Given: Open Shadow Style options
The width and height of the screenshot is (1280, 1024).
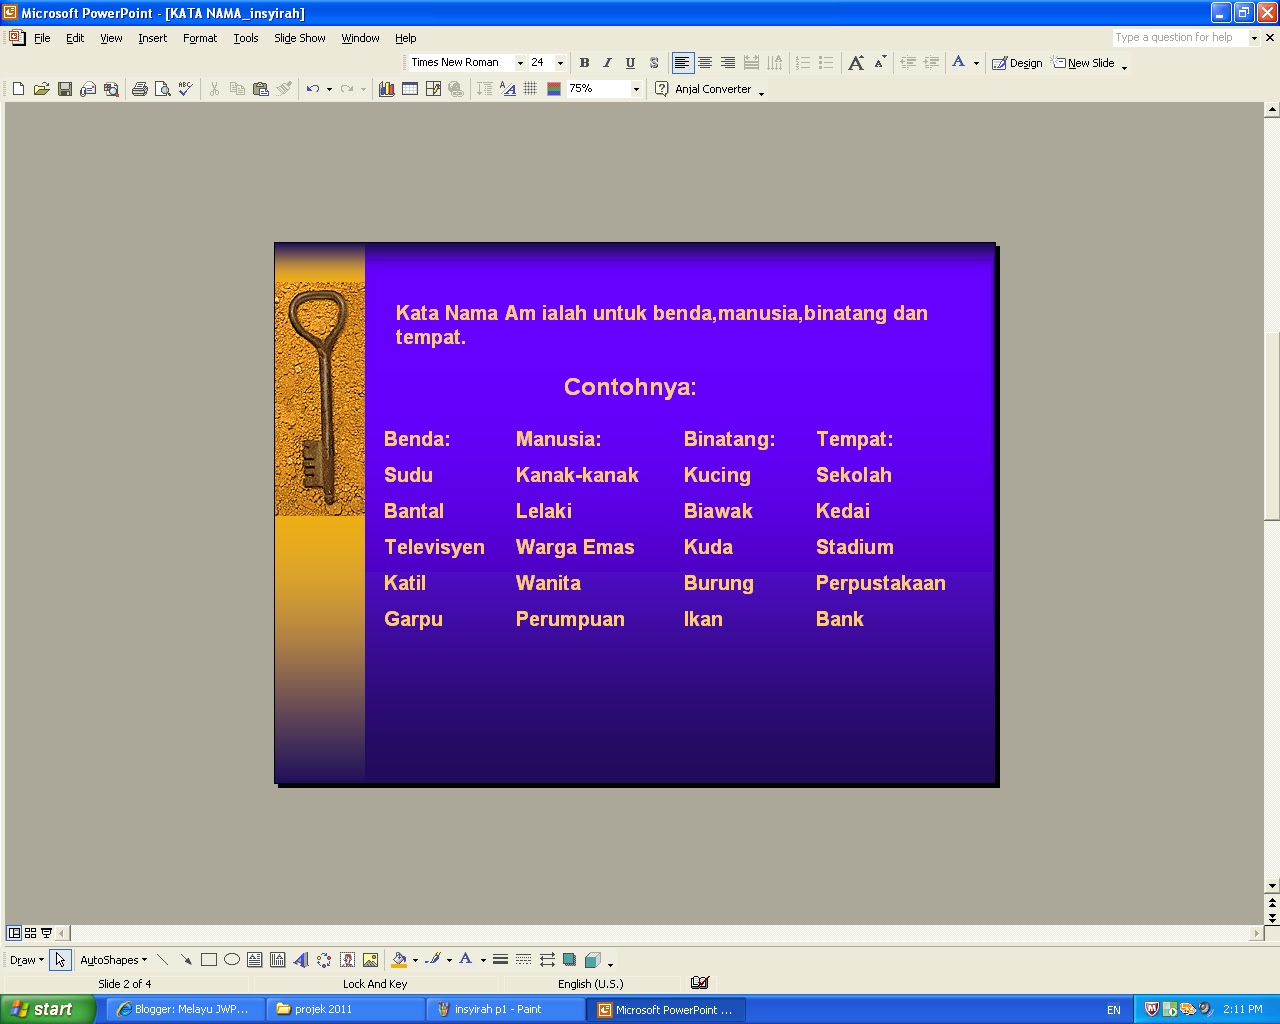Looking at the screenshot, I should [x=569, y=960].
